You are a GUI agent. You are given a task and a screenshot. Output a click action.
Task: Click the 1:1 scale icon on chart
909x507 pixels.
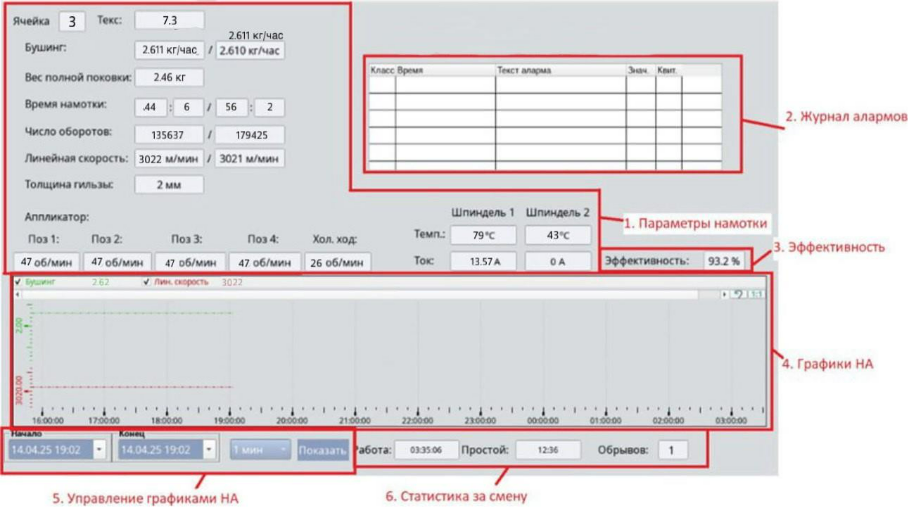tap(756, 294)
